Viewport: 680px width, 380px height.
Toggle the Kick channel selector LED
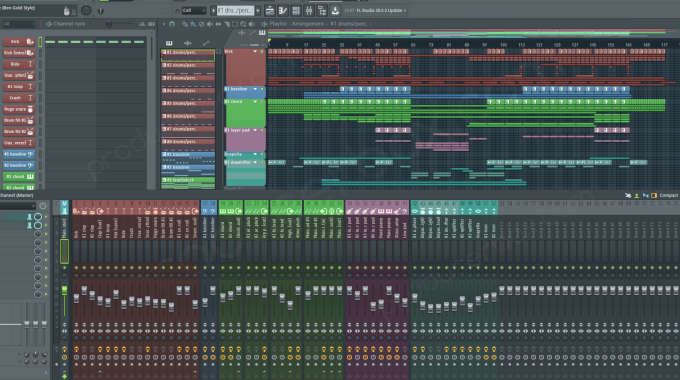40,42
